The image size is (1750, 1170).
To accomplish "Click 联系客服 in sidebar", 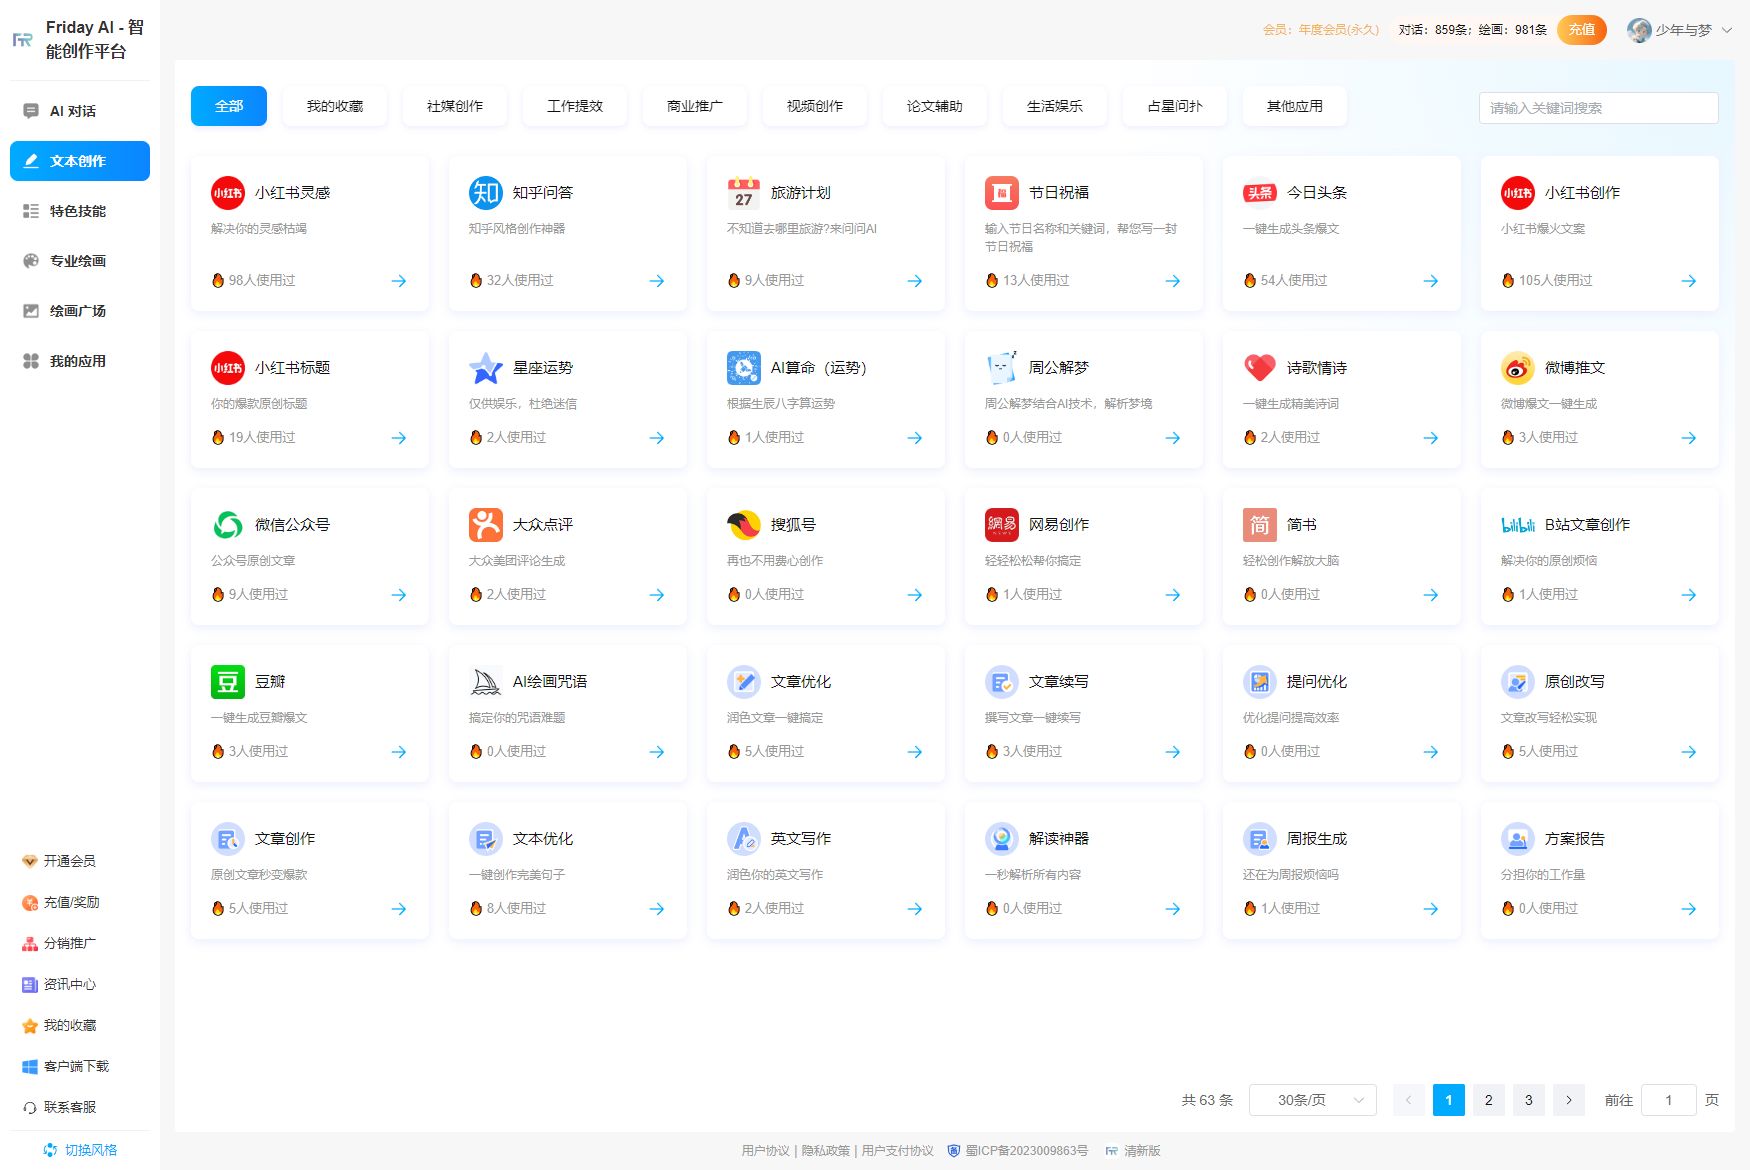I will click(x=60, y=1107).
